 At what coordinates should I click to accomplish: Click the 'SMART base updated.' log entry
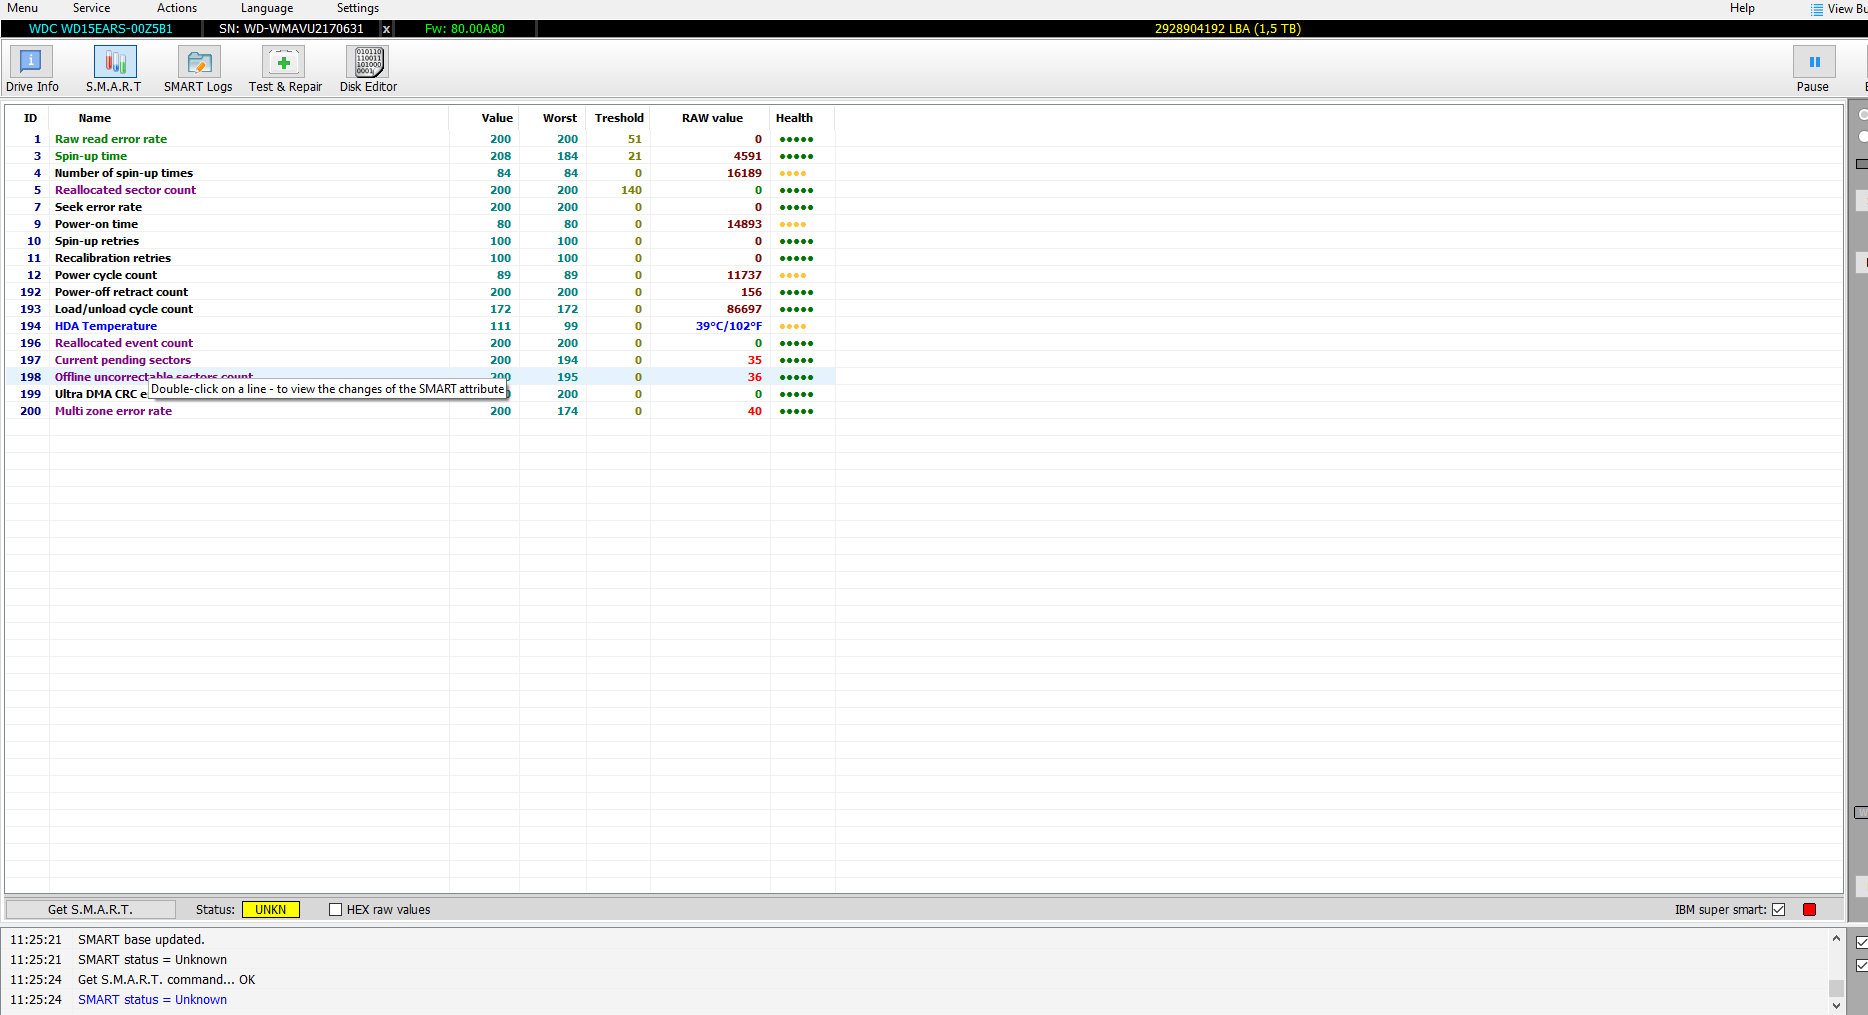(x=141, y=940)
